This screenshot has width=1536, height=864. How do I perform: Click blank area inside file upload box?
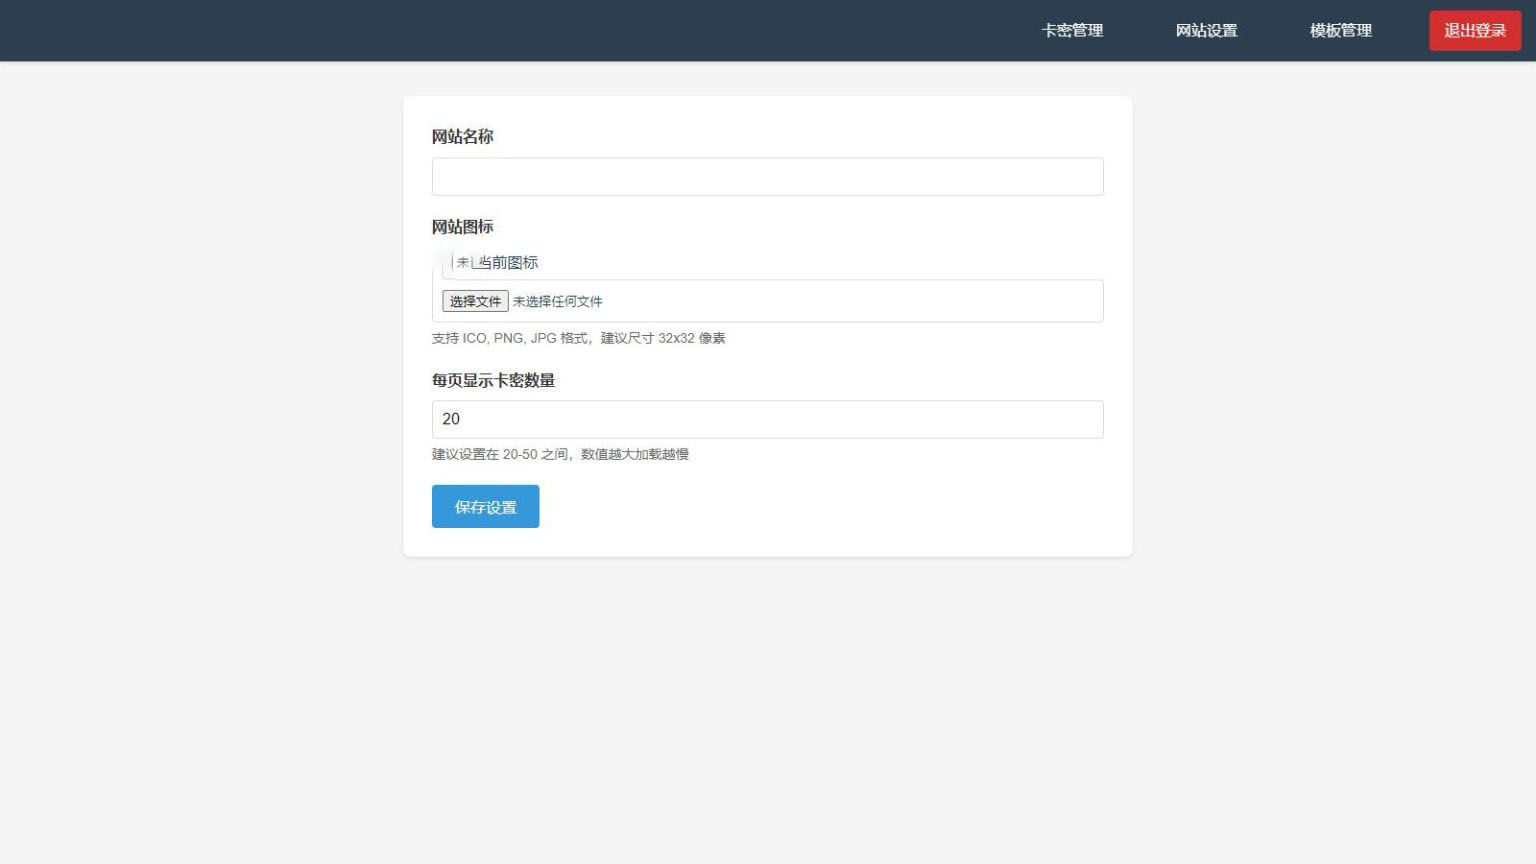coord(850,301)
